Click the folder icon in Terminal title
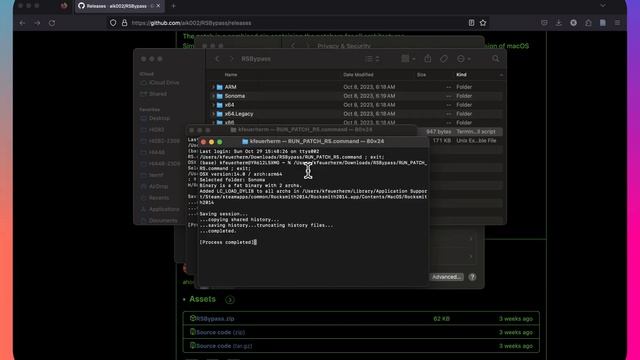 point(245,141)
